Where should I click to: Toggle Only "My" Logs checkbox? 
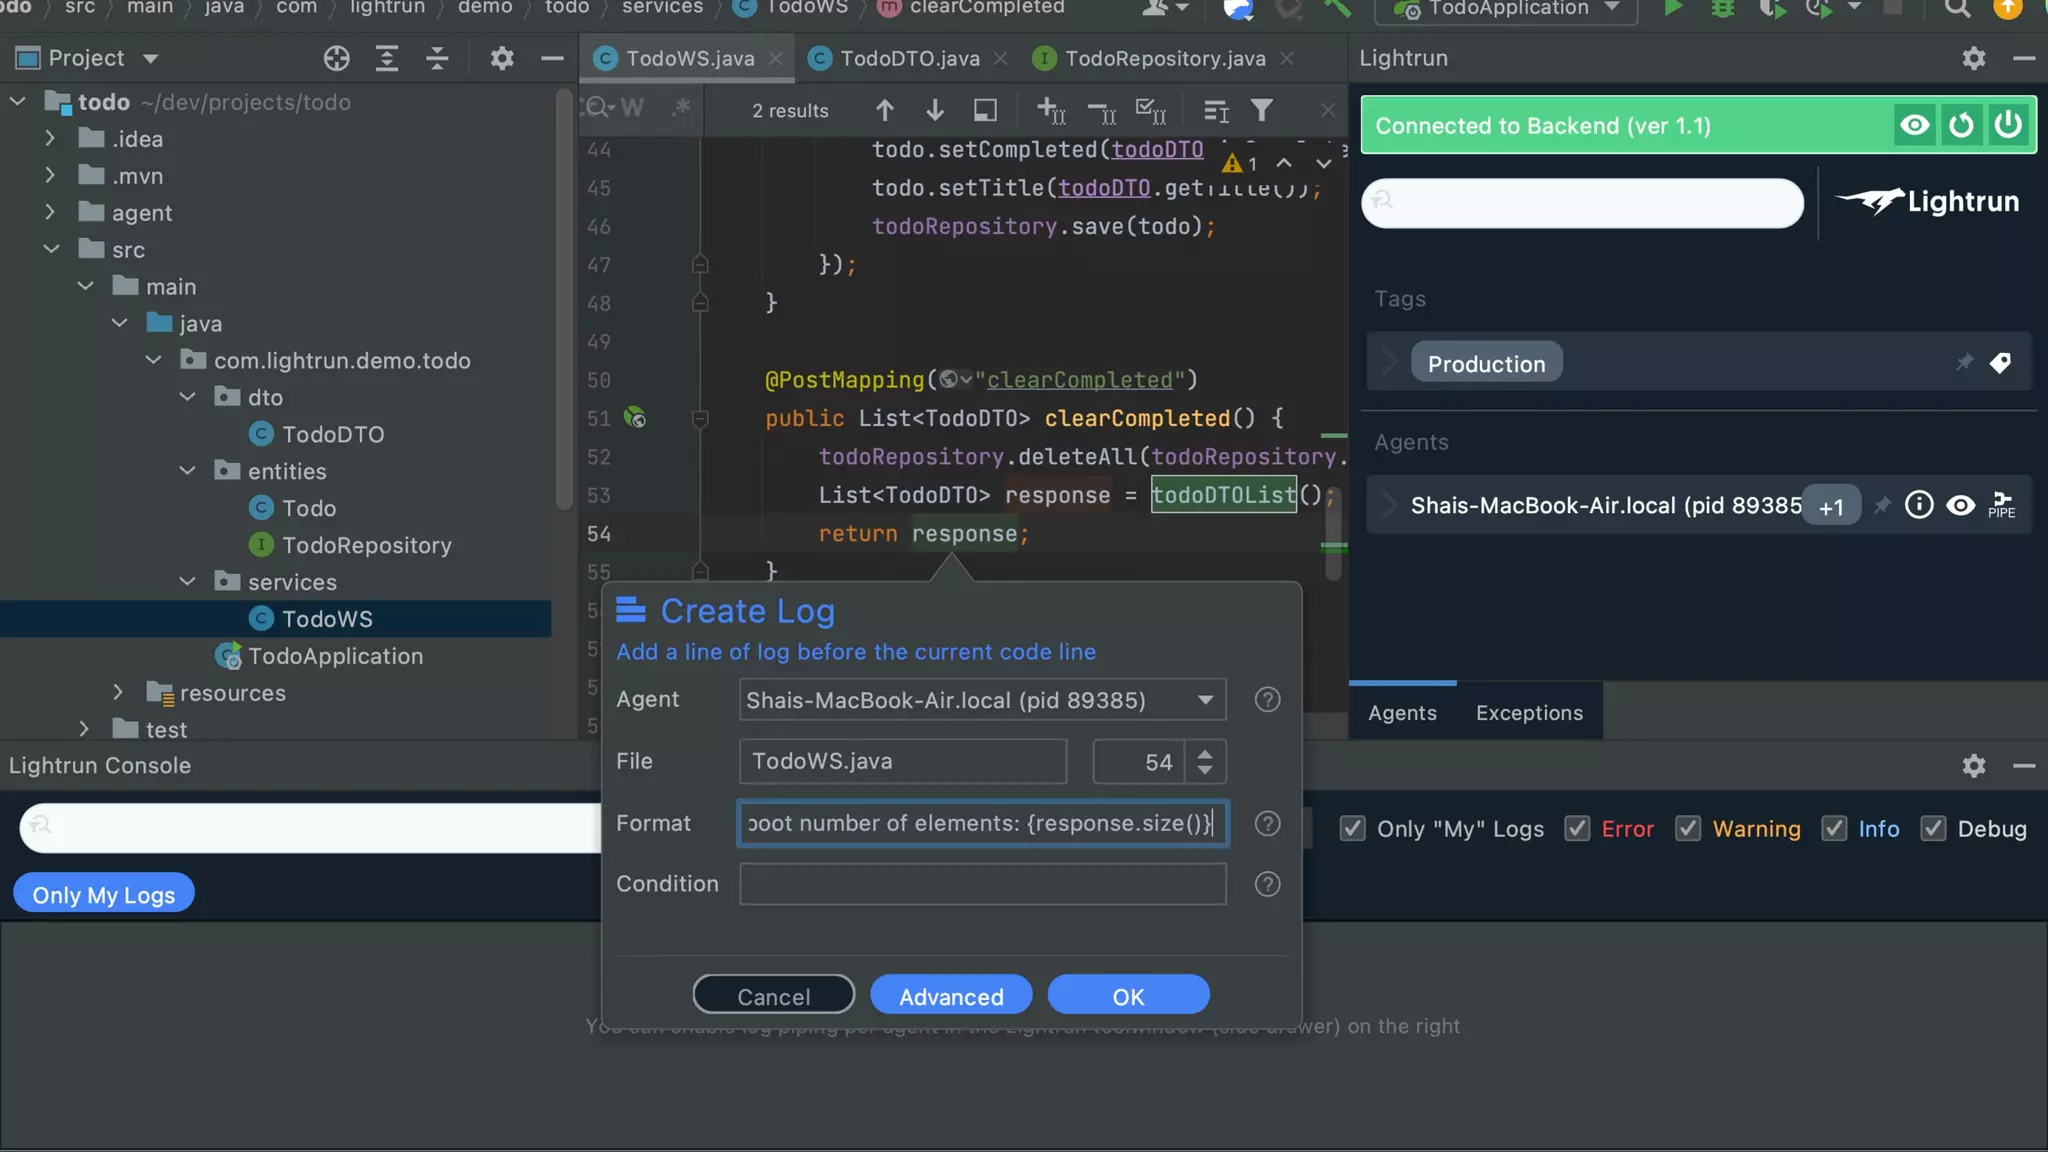coord(1352,829)
